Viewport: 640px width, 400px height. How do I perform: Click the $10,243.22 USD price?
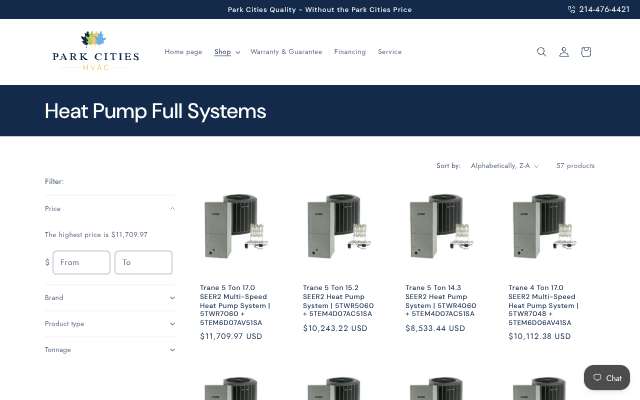click(x=335, y=328)
